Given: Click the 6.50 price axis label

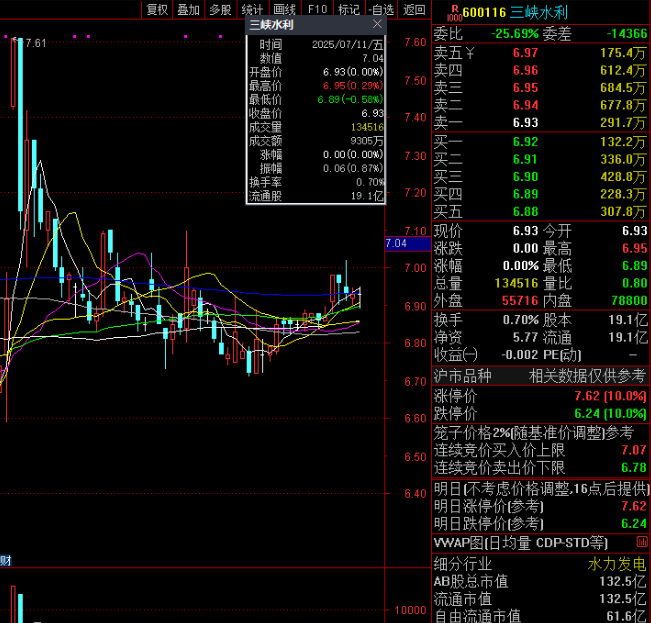Looking at the screenshot, I should (415, 457).
